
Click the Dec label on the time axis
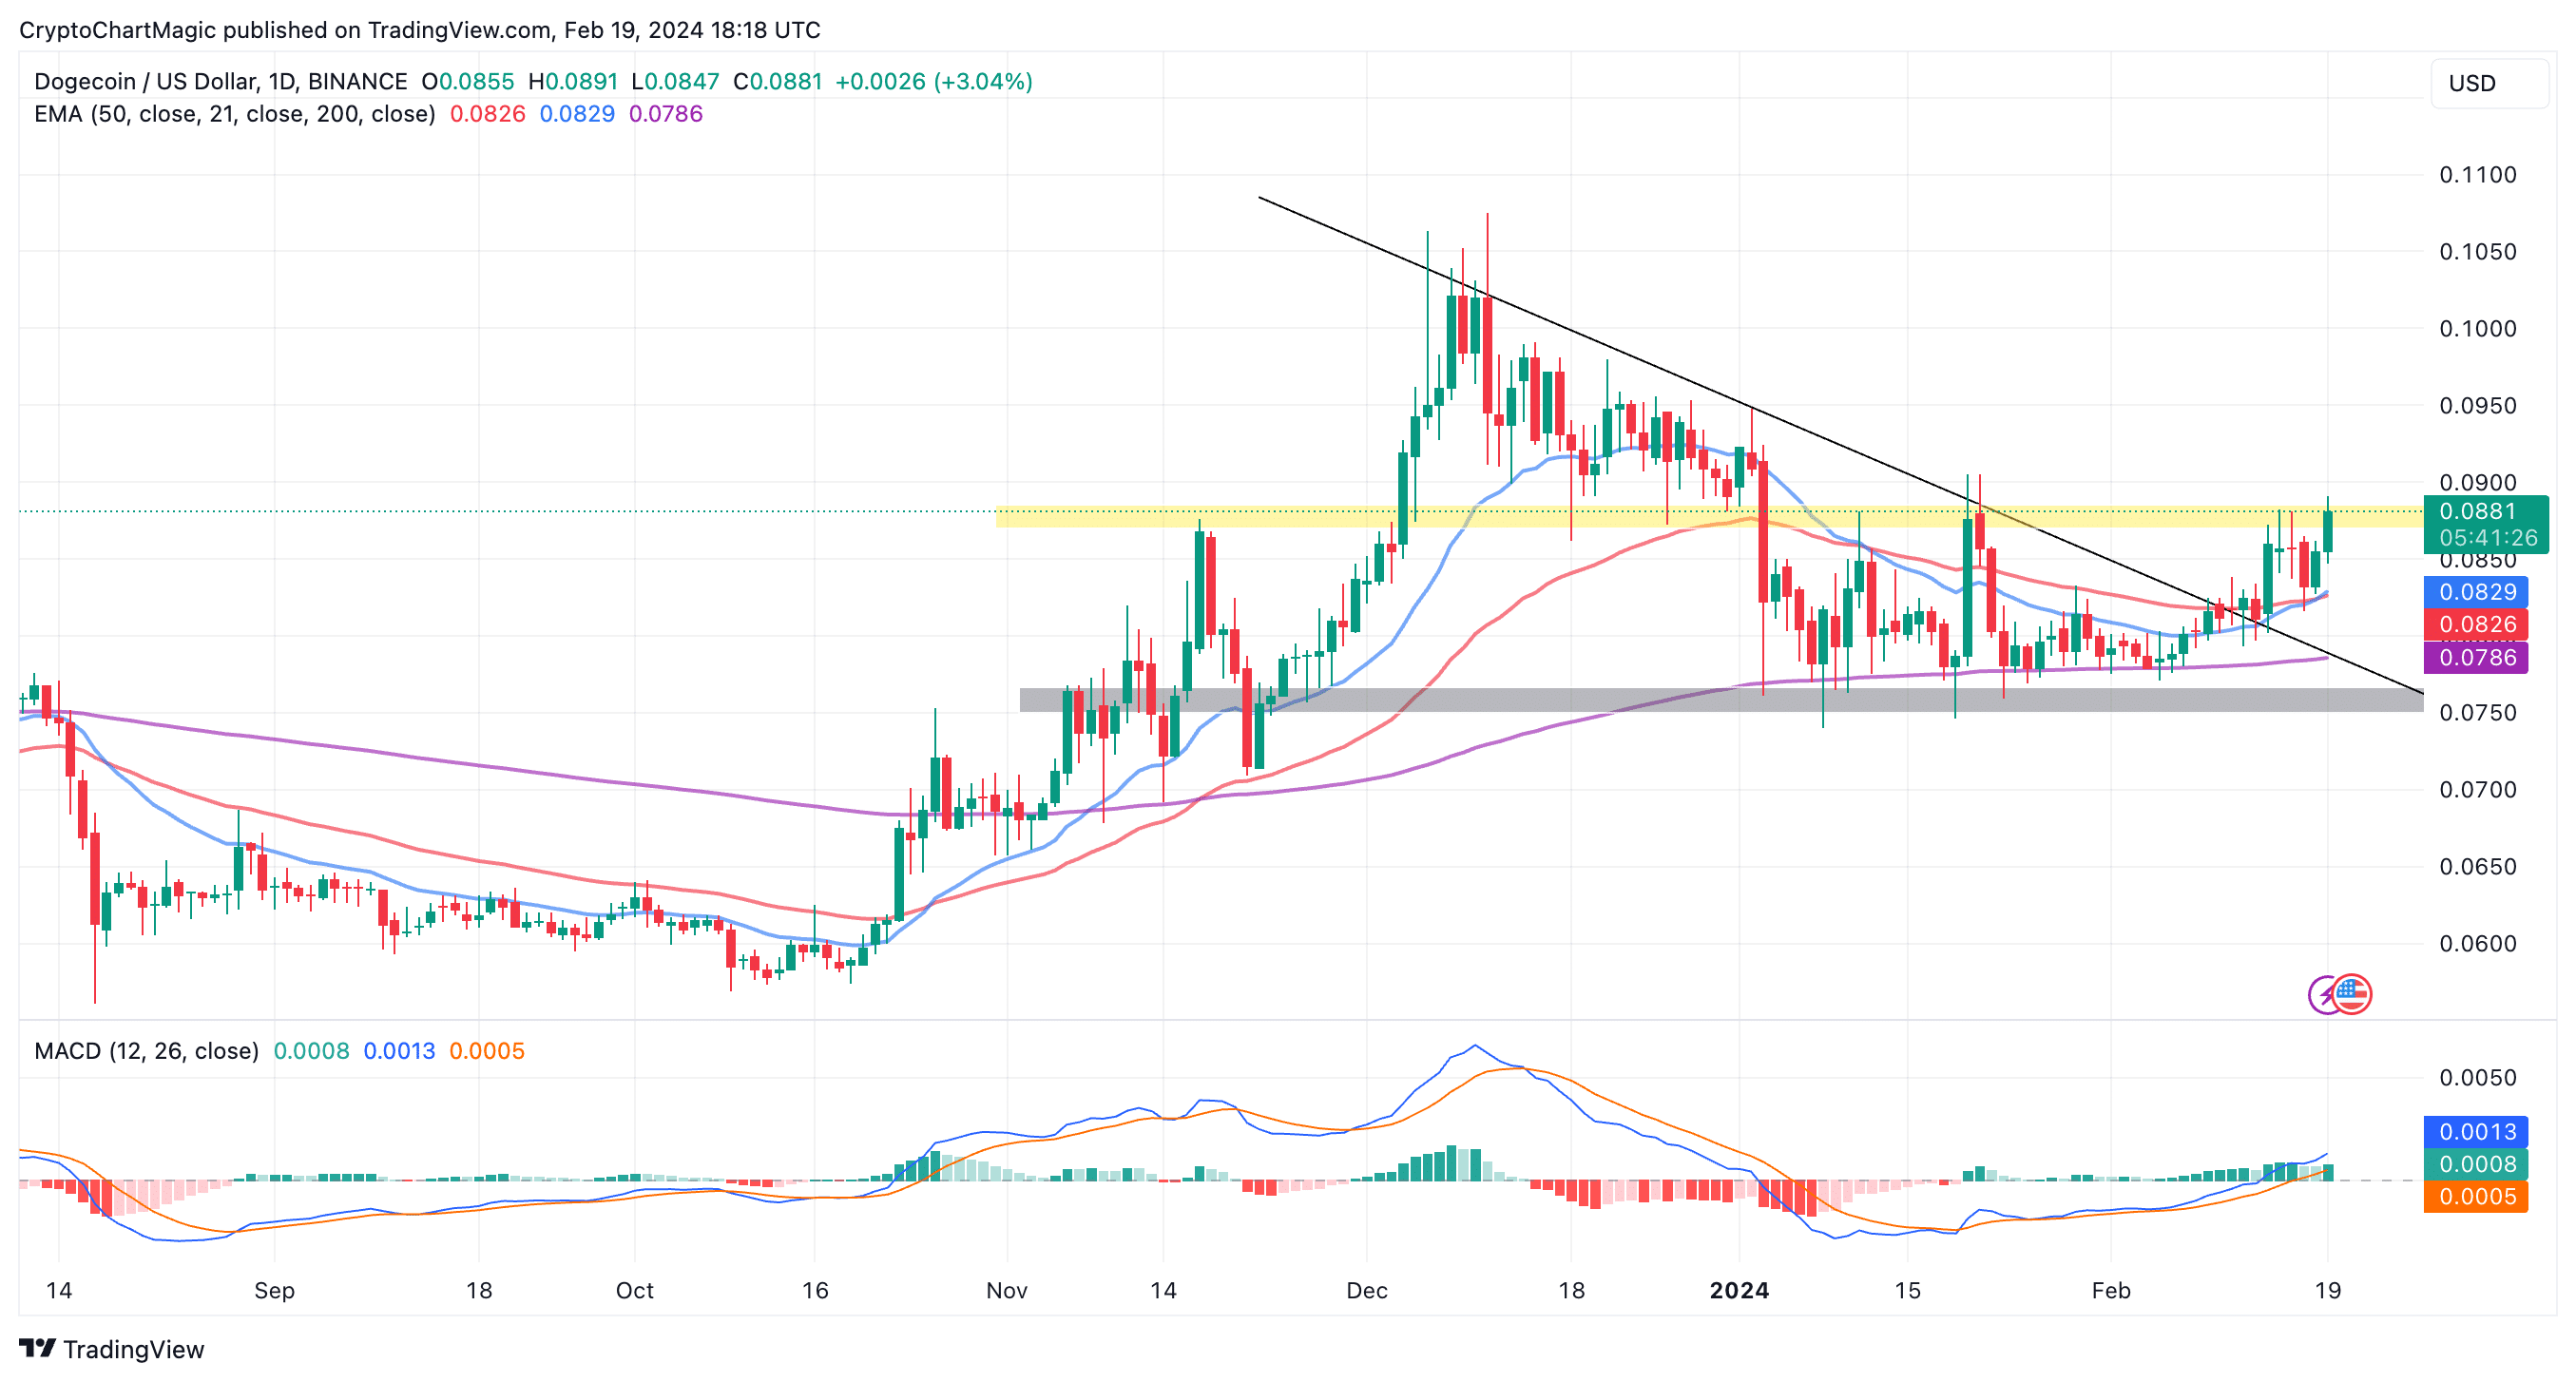pyautogui.click(x=1366, y=1291)
